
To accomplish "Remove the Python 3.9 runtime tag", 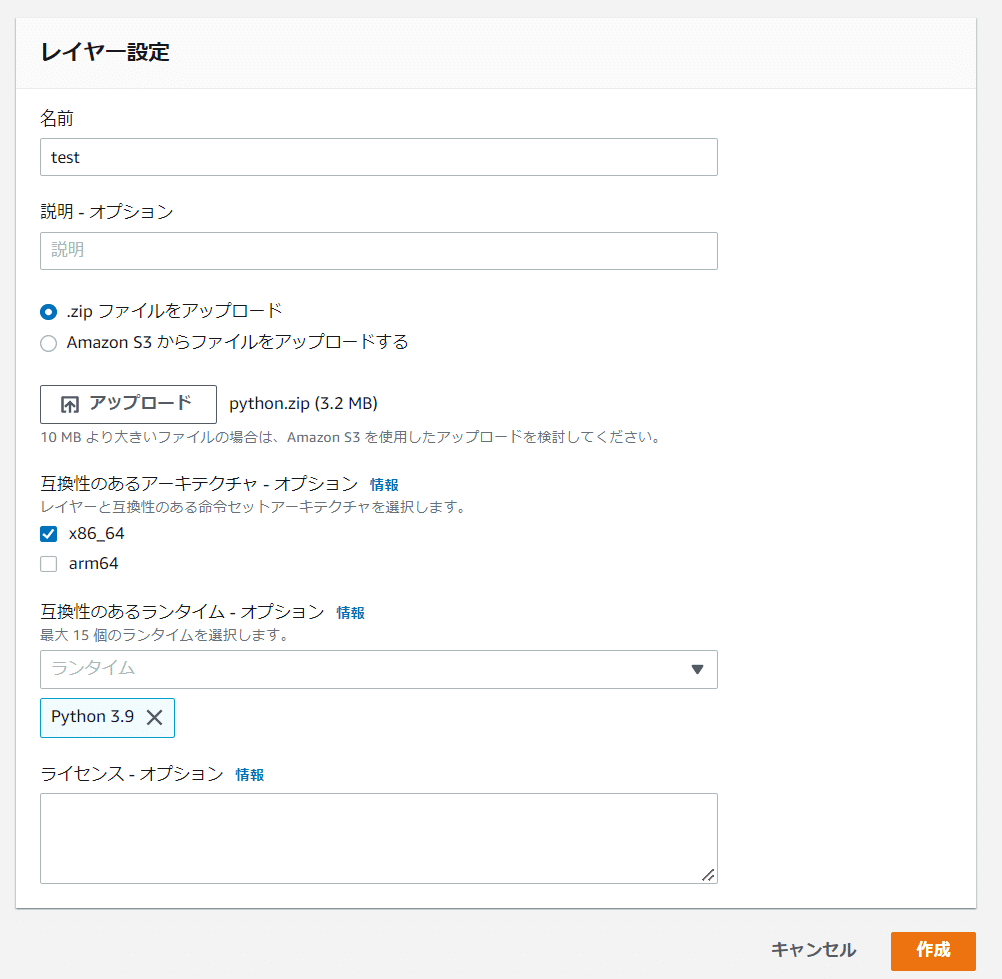I will point(156,717).
